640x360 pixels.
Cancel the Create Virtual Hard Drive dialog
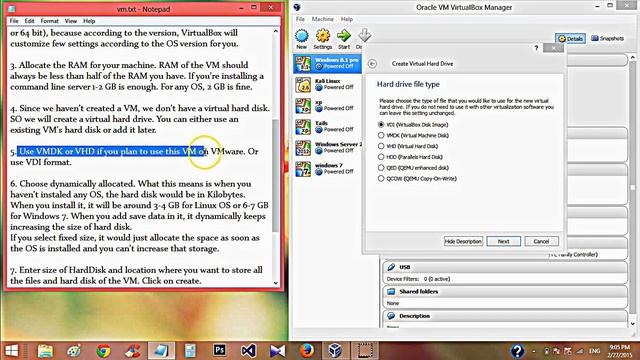click(541, 241)
